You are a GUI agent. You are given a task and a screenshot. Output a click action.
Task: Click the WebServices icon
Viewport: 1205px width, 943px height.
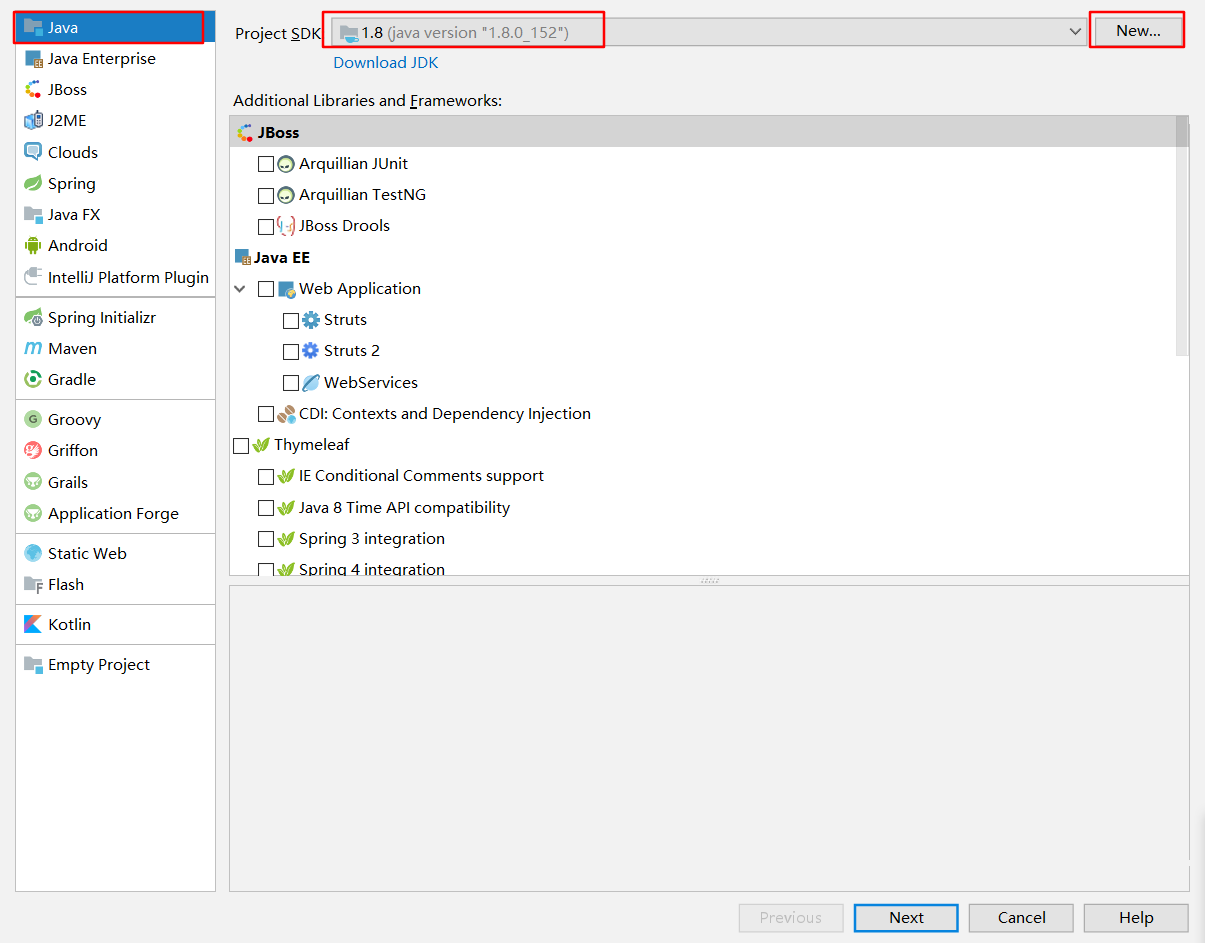tap(311, 382)
